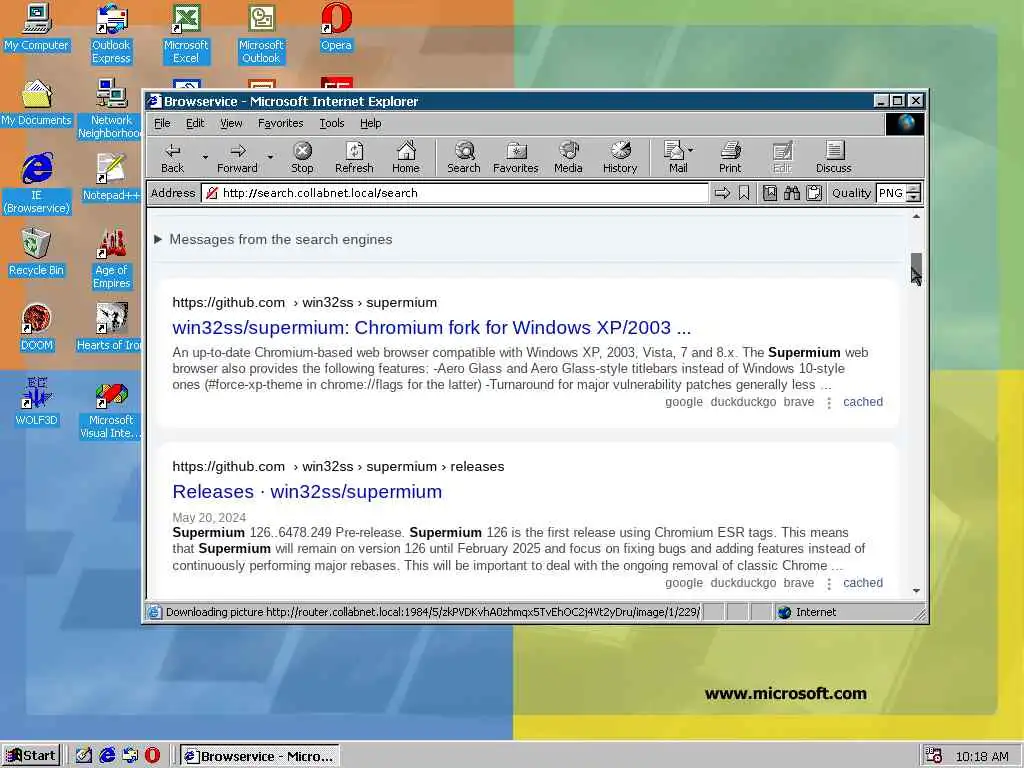Select the My Computer desktop icon
This screenshot has width=1024, height=768.
click(x=37, y=27)
